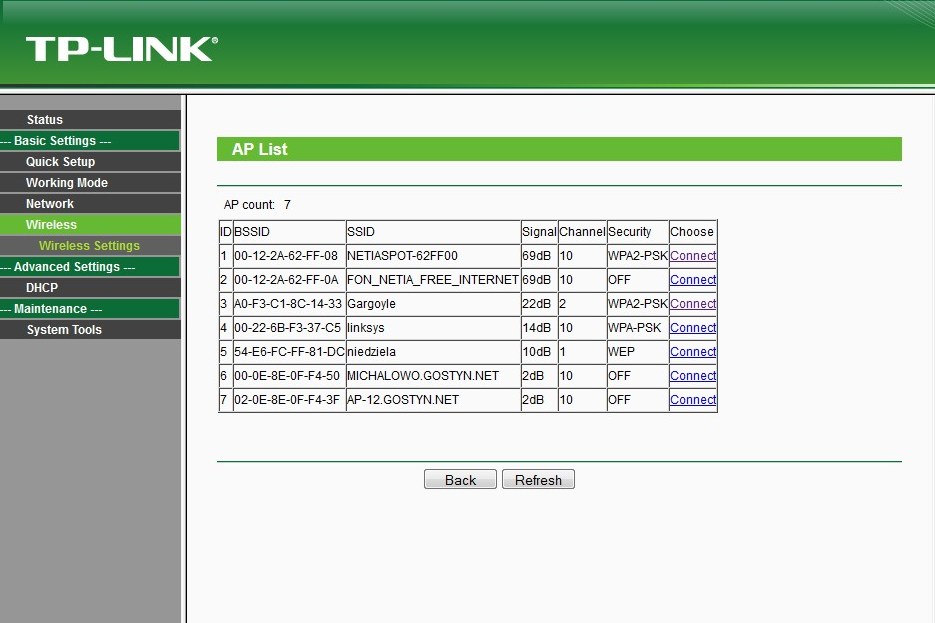The height and width of the screenshot is (623, 935).
Task: Connect to the Gargoyle access point
Action: [x=693, y=304]
